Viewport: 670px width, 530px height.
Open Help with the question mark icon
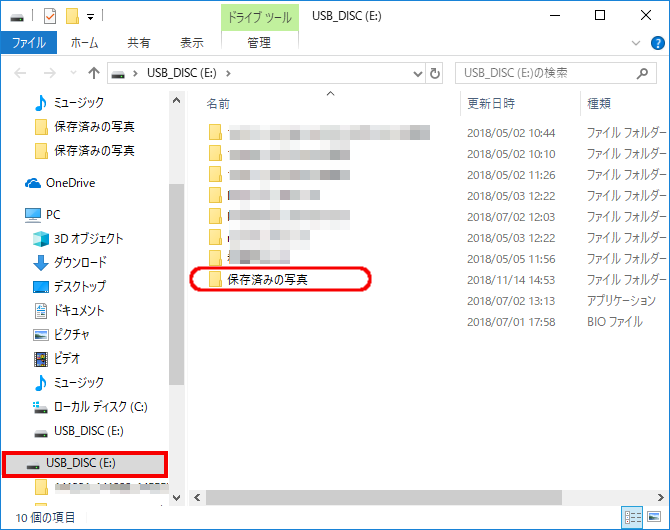click(x=657, y=43)
